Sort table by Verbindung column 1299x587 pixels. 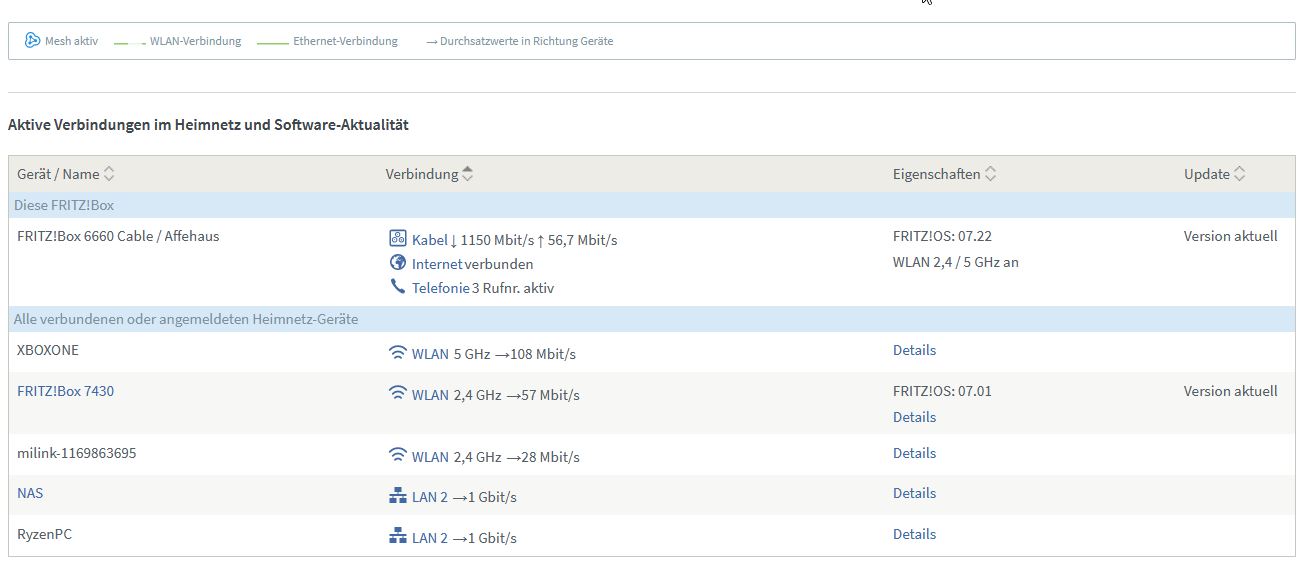(x=429, y=174)
